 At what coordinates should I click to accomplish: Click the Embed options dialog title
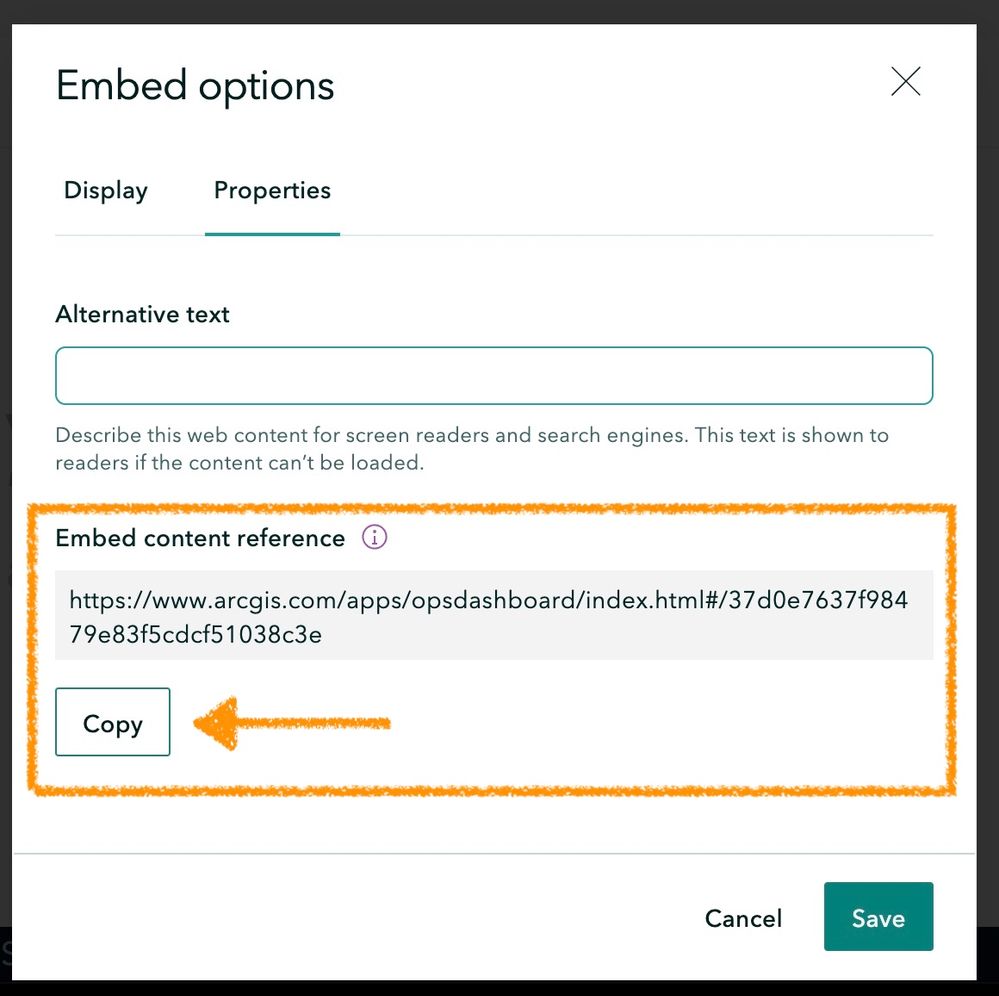tap(195, 86)
